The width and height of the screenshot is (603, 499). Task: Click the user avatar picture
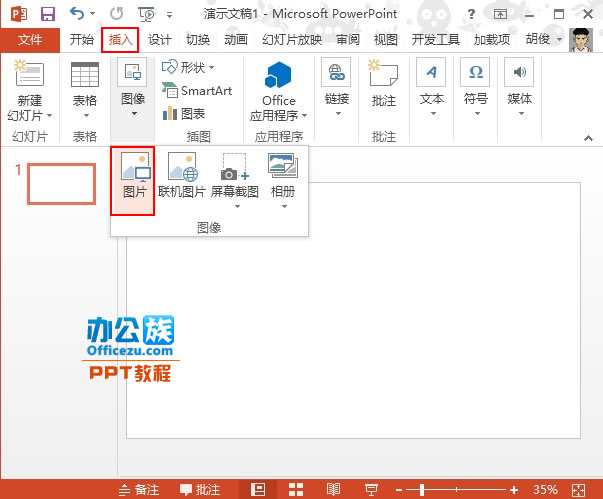click(x=581, y=40)
